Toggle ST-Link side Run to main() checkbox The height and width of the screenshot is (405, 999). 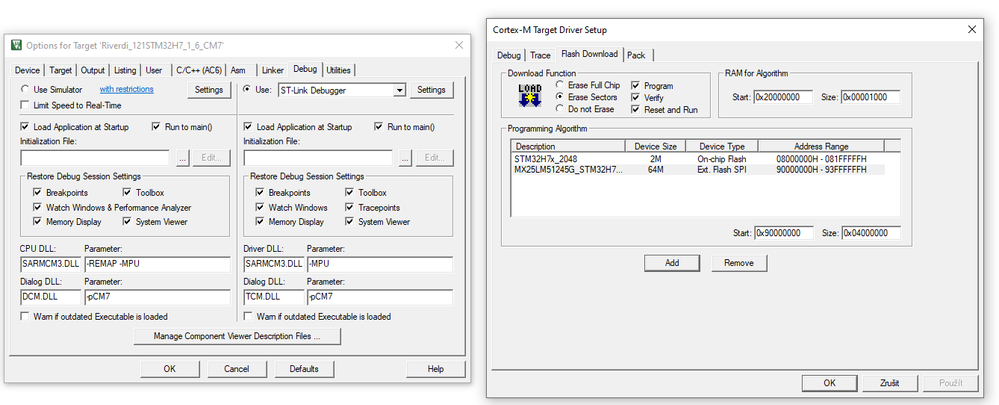pos(379,127)
